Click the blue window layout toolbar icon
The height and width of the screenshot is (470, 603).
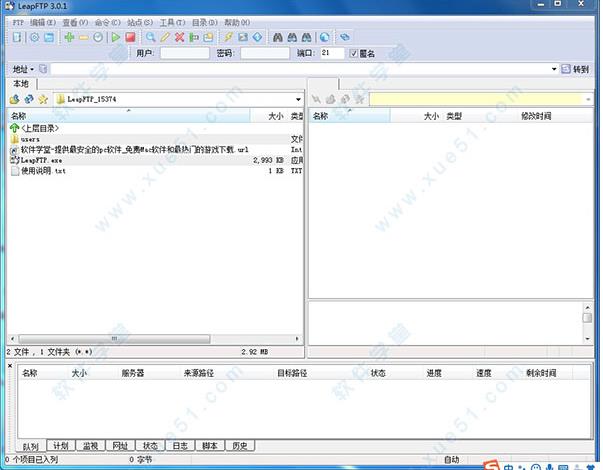coord(49,37)
